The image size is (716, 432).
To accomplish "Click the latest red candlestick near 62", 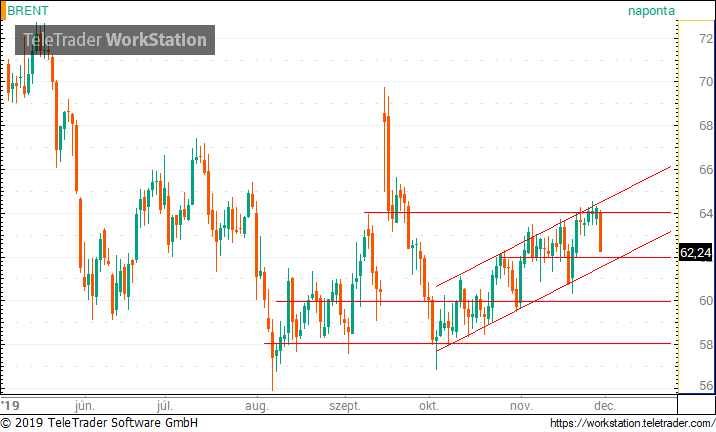I will (600, 231).
